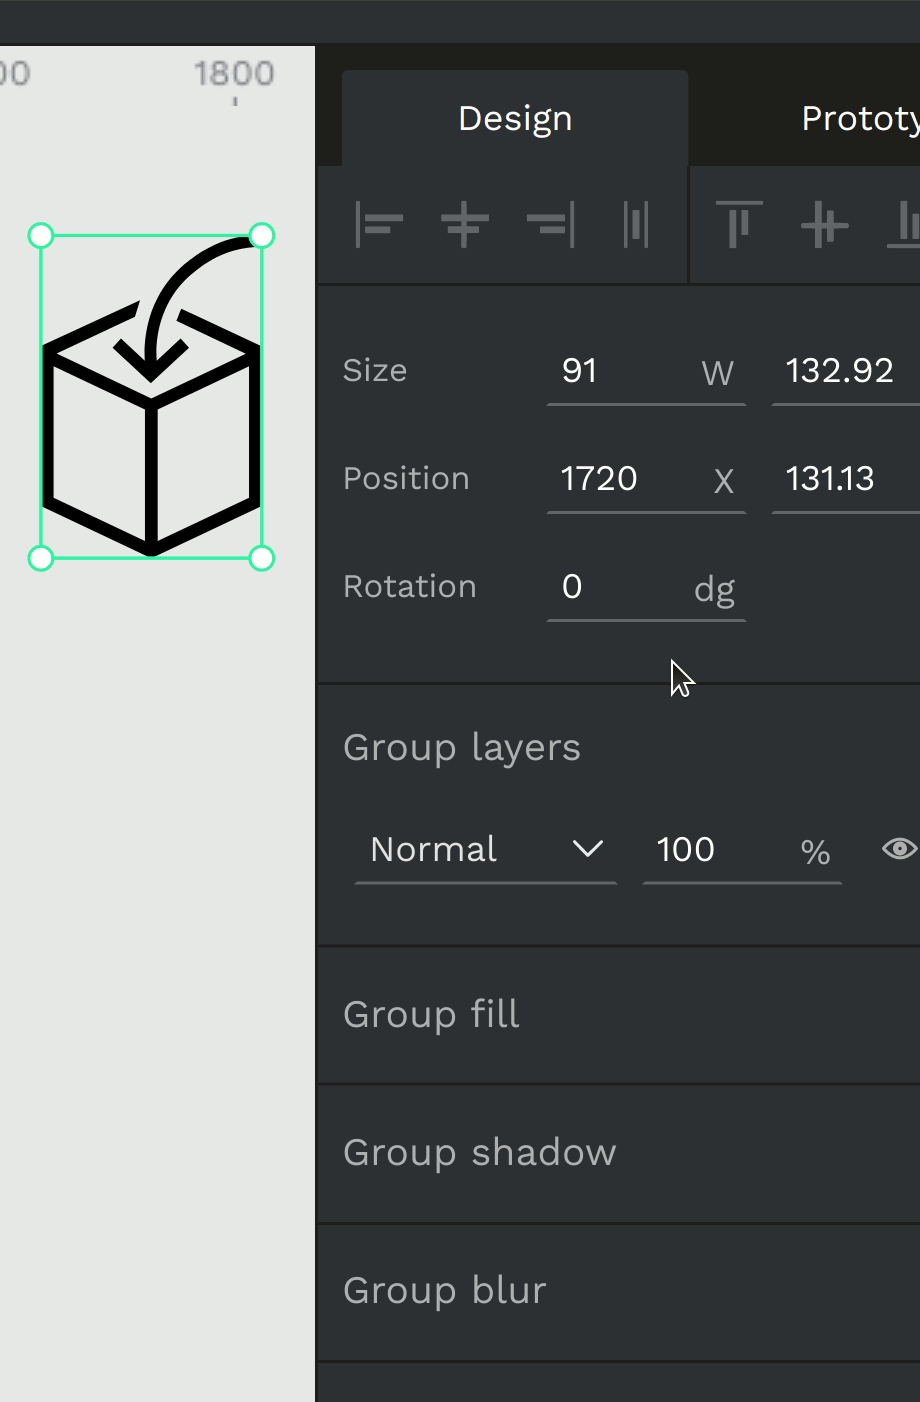Align selection to right edge
This screenshot has width=920, height=1402.
coord(551,225)
